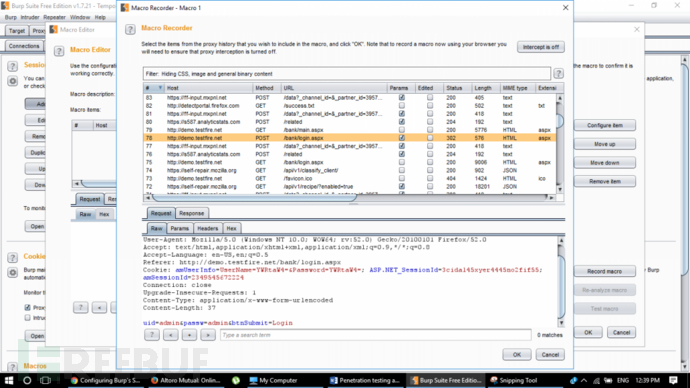The height and width of the screenshot is (388, 690).
Task: Sort history by Status column
Action: (x=457, y=88)
